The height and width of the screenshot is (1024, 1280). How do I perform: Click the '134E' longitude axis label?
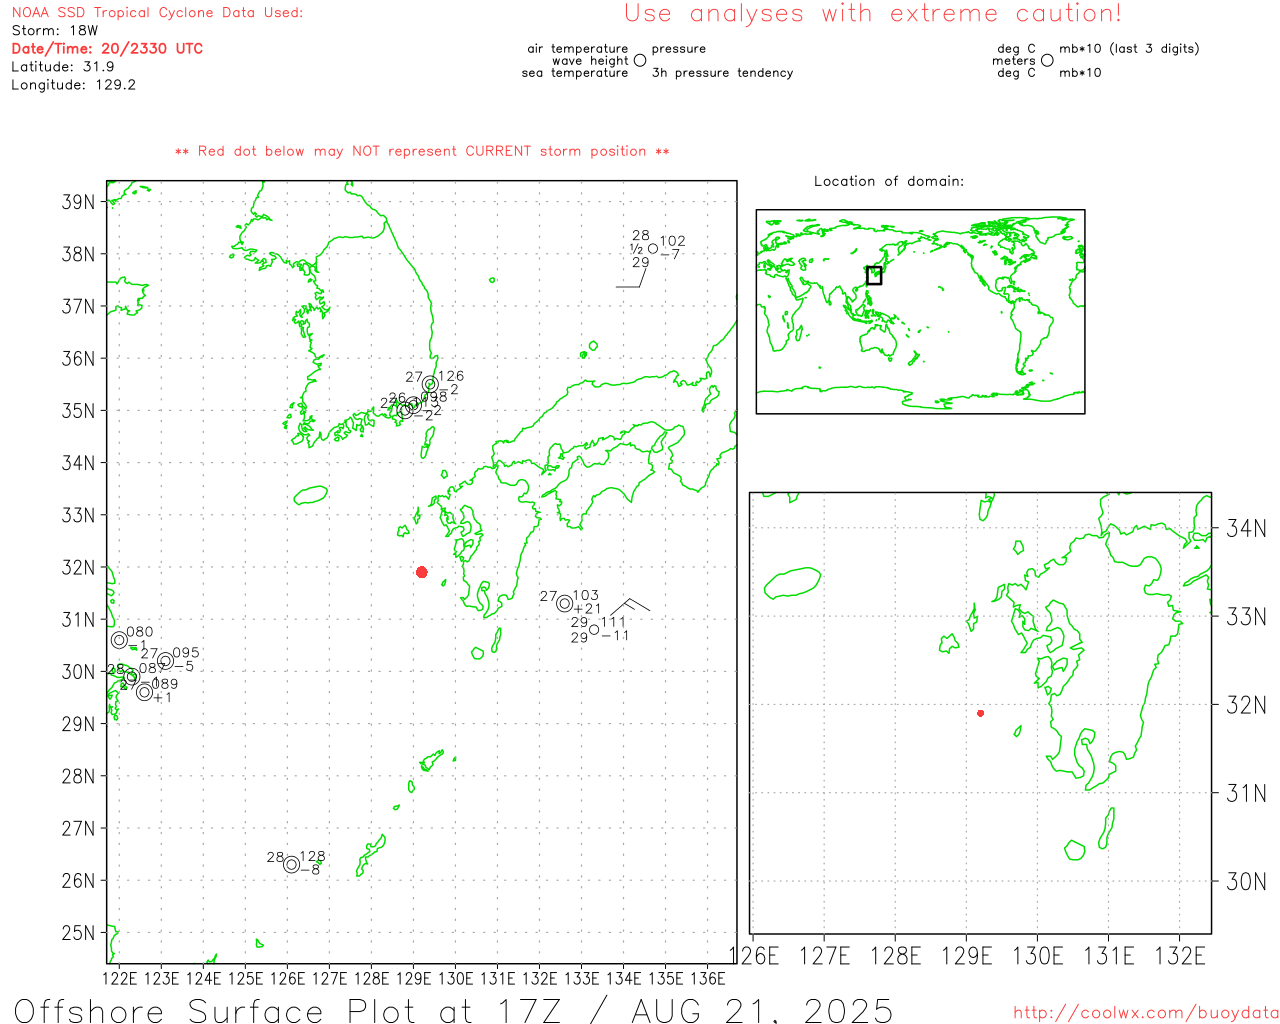tap(624, 978)
